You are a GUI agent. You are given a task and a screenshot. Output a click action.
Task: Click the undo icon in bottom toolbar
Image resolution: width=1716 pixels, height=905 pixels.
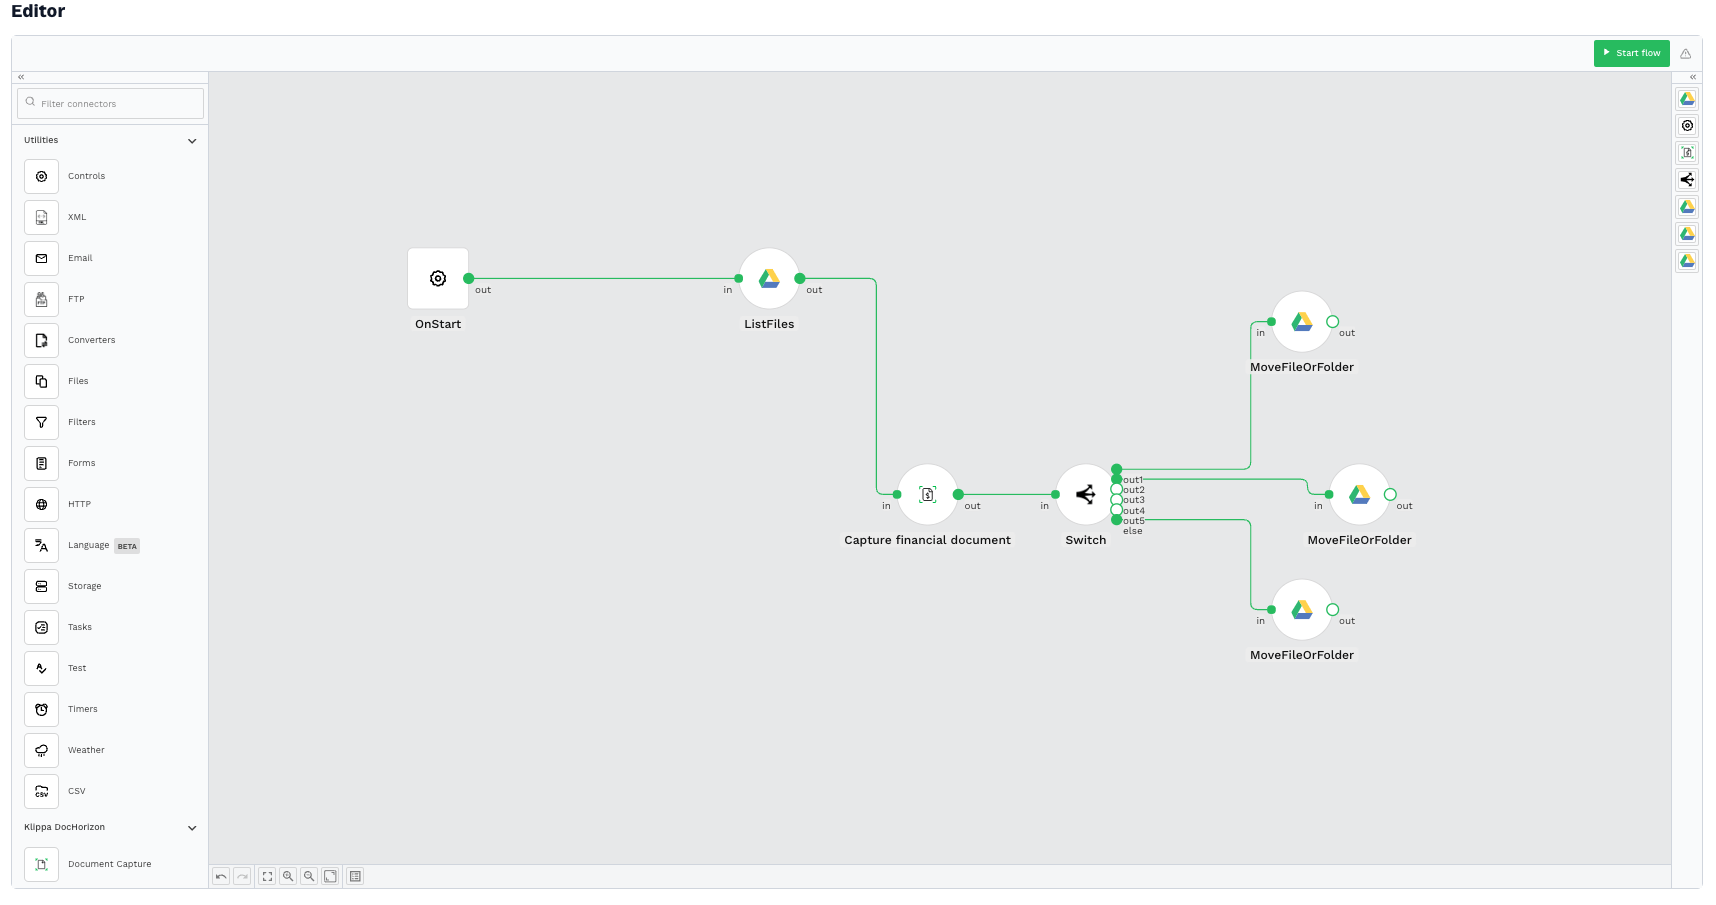[x=221, y=876]
